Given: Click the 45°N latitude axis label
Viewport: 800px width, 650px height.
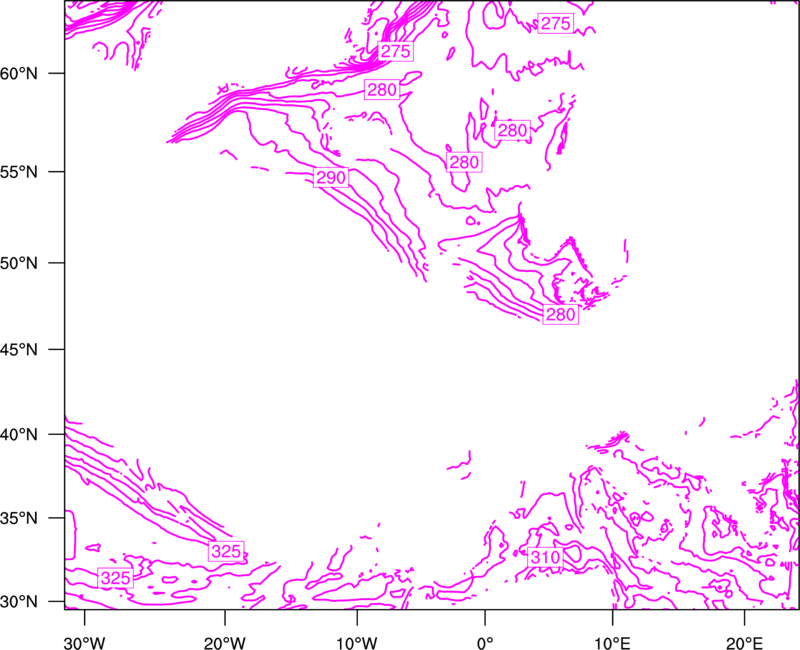Looking at the screenshot, I should click(x=19, y=349).
